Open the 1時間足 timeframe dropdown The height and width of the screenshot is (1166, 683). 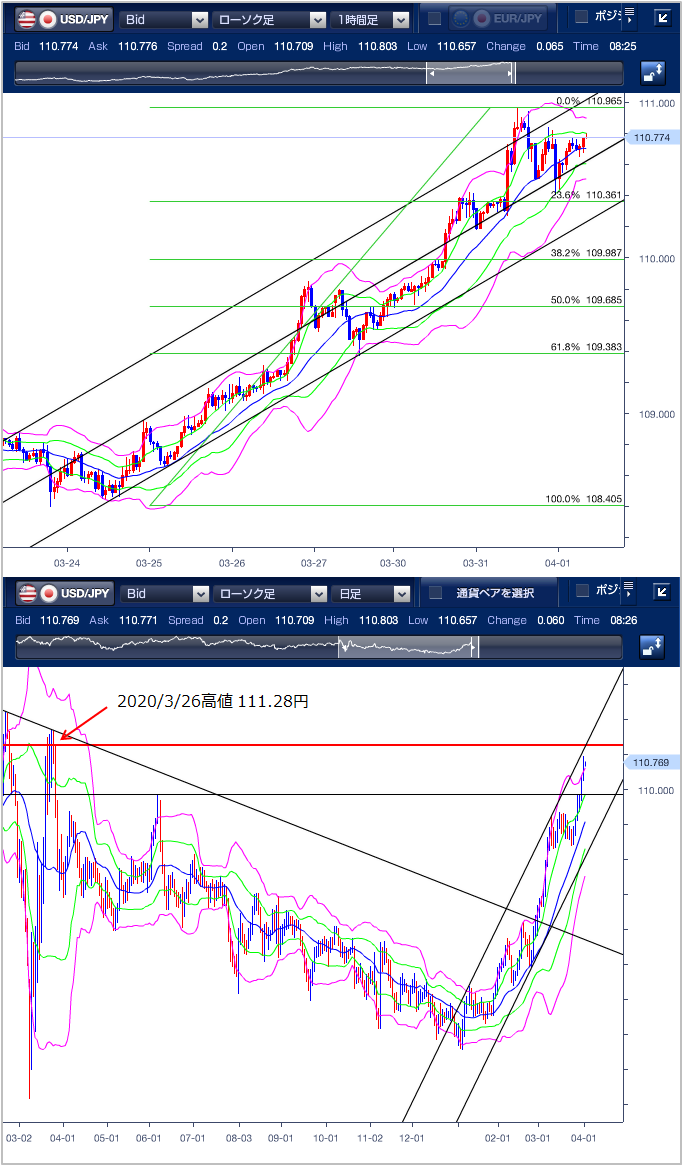click(371, 19)
